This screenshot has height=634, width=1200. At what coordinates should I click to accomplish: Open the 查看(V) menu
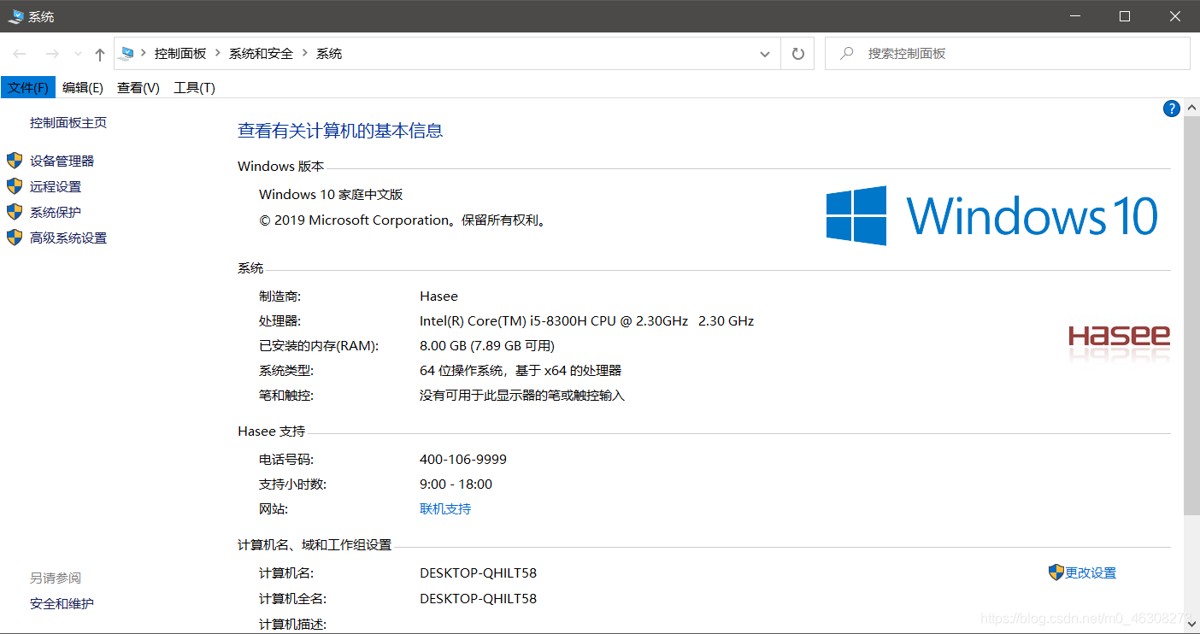click(x=138, y=88)
